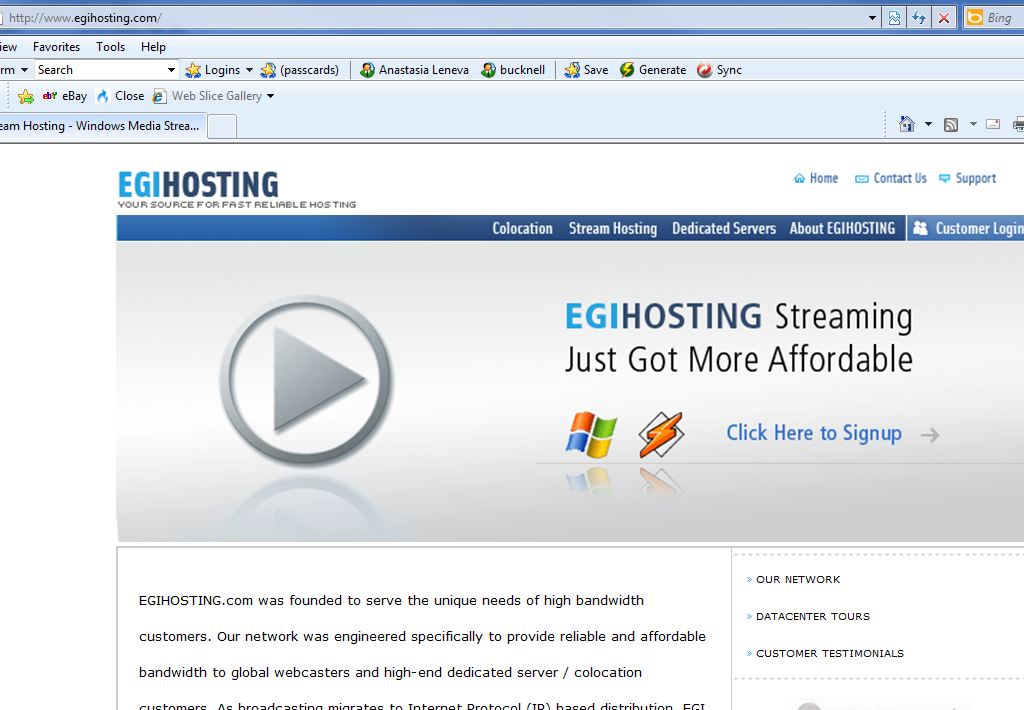Click the Winamp lightning bolt icon

pos(662,434)
